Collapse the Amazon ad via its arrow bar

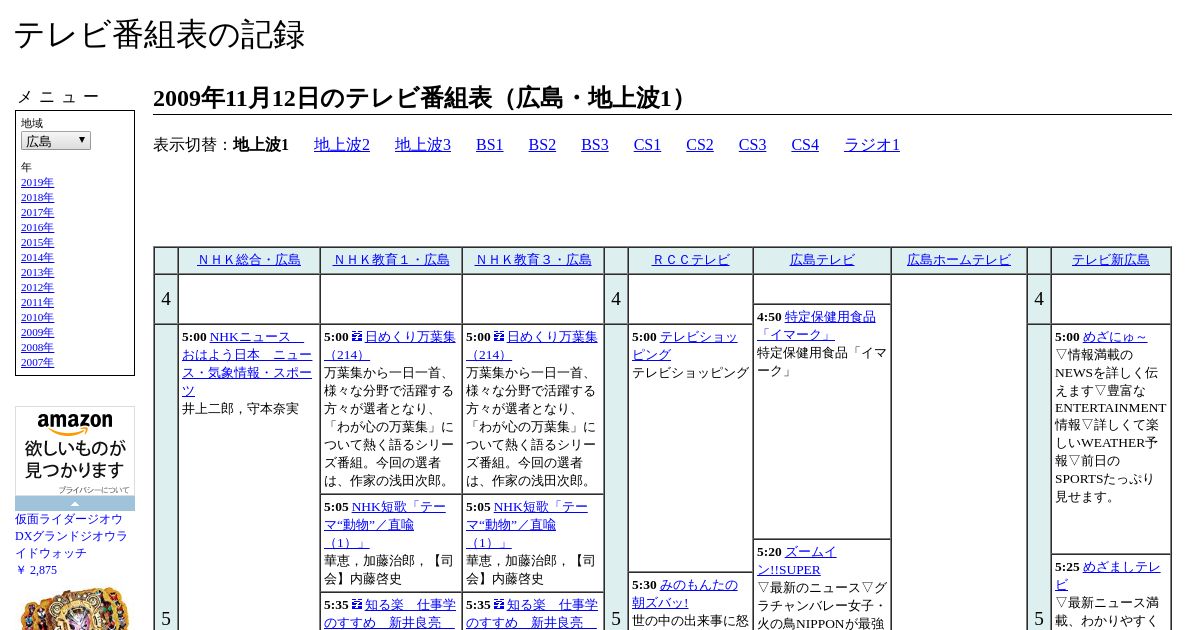point(75,504)
